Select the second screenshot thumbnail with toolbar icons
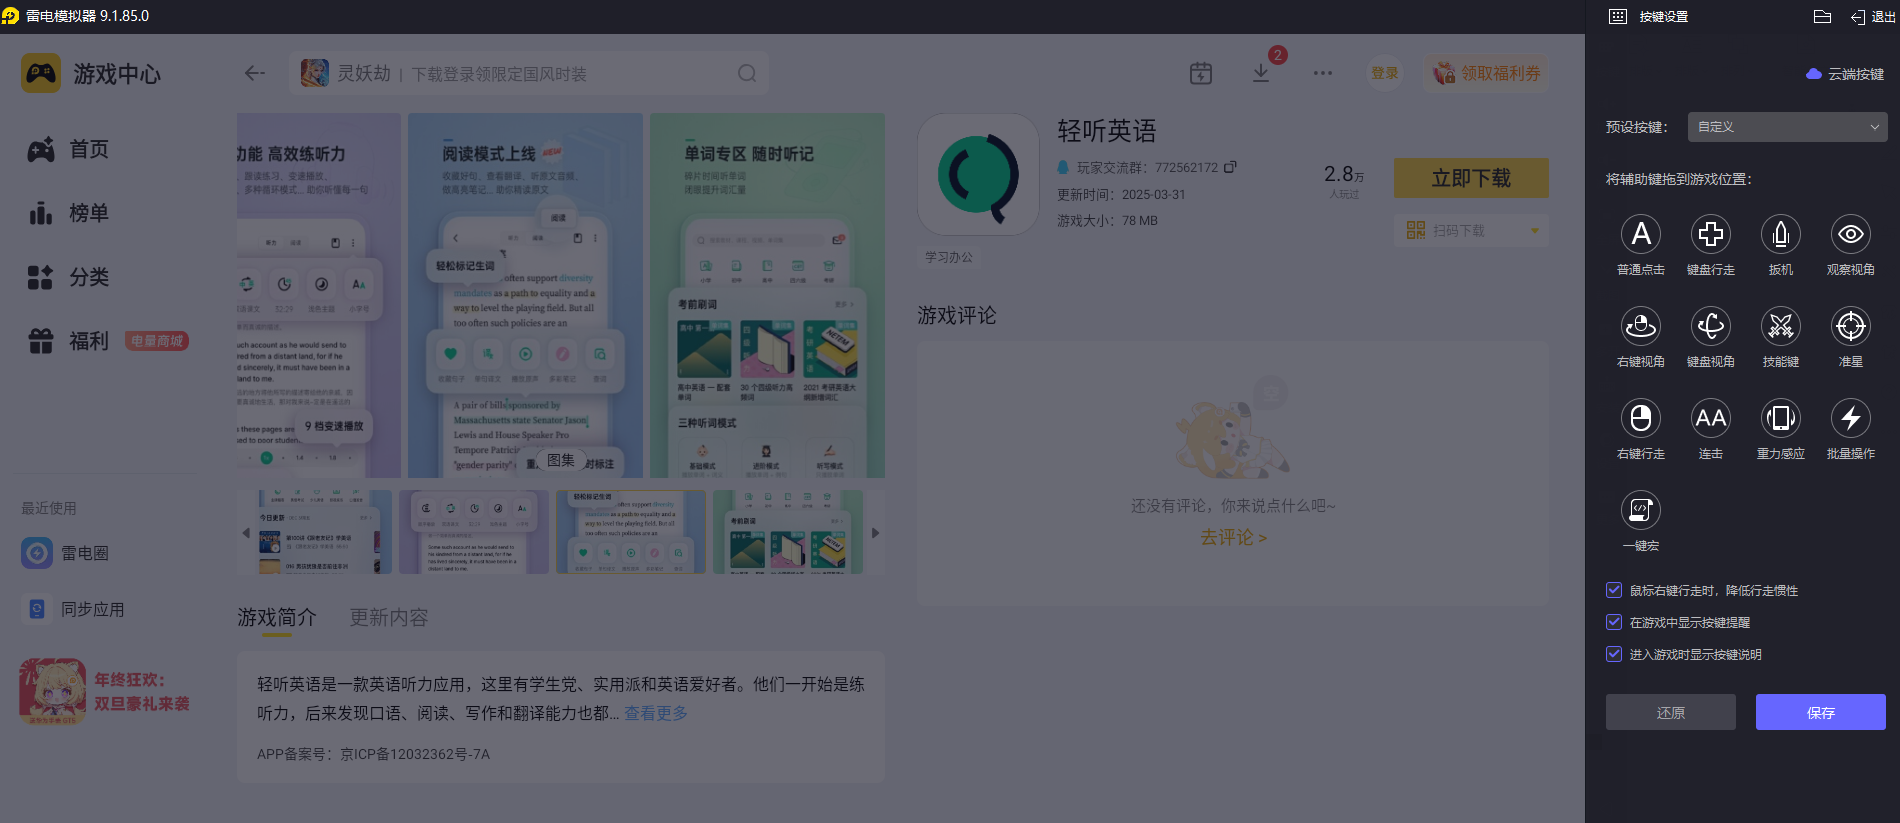The image size is (1900, 823). pyautogui.click(x=473, y=531)
